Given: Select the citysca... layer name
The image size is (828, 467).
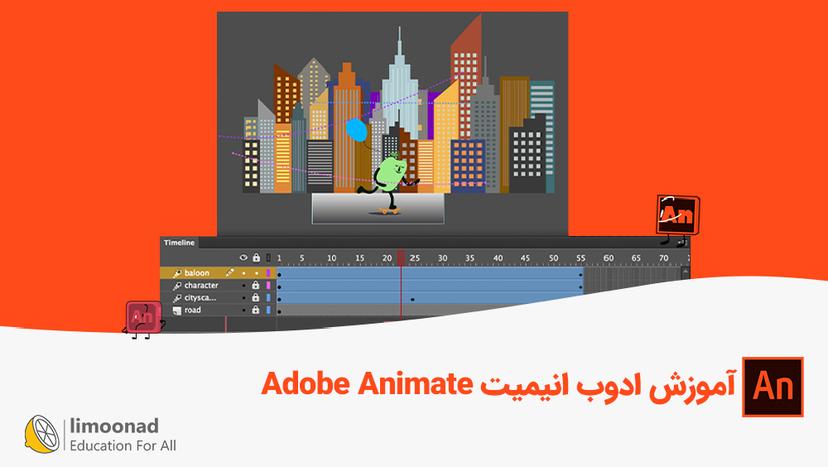Looking at the screenshot, I should (x=200, y=298).
